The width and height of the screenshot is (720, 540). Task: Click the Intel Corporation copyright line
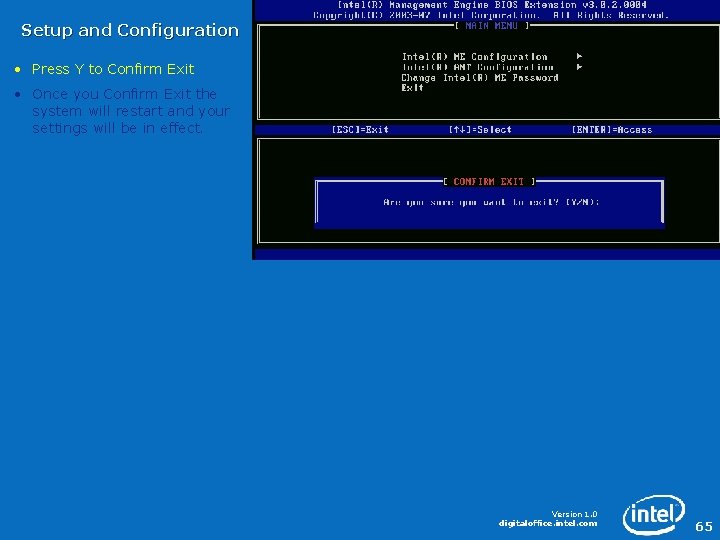[x=491, y=16]
